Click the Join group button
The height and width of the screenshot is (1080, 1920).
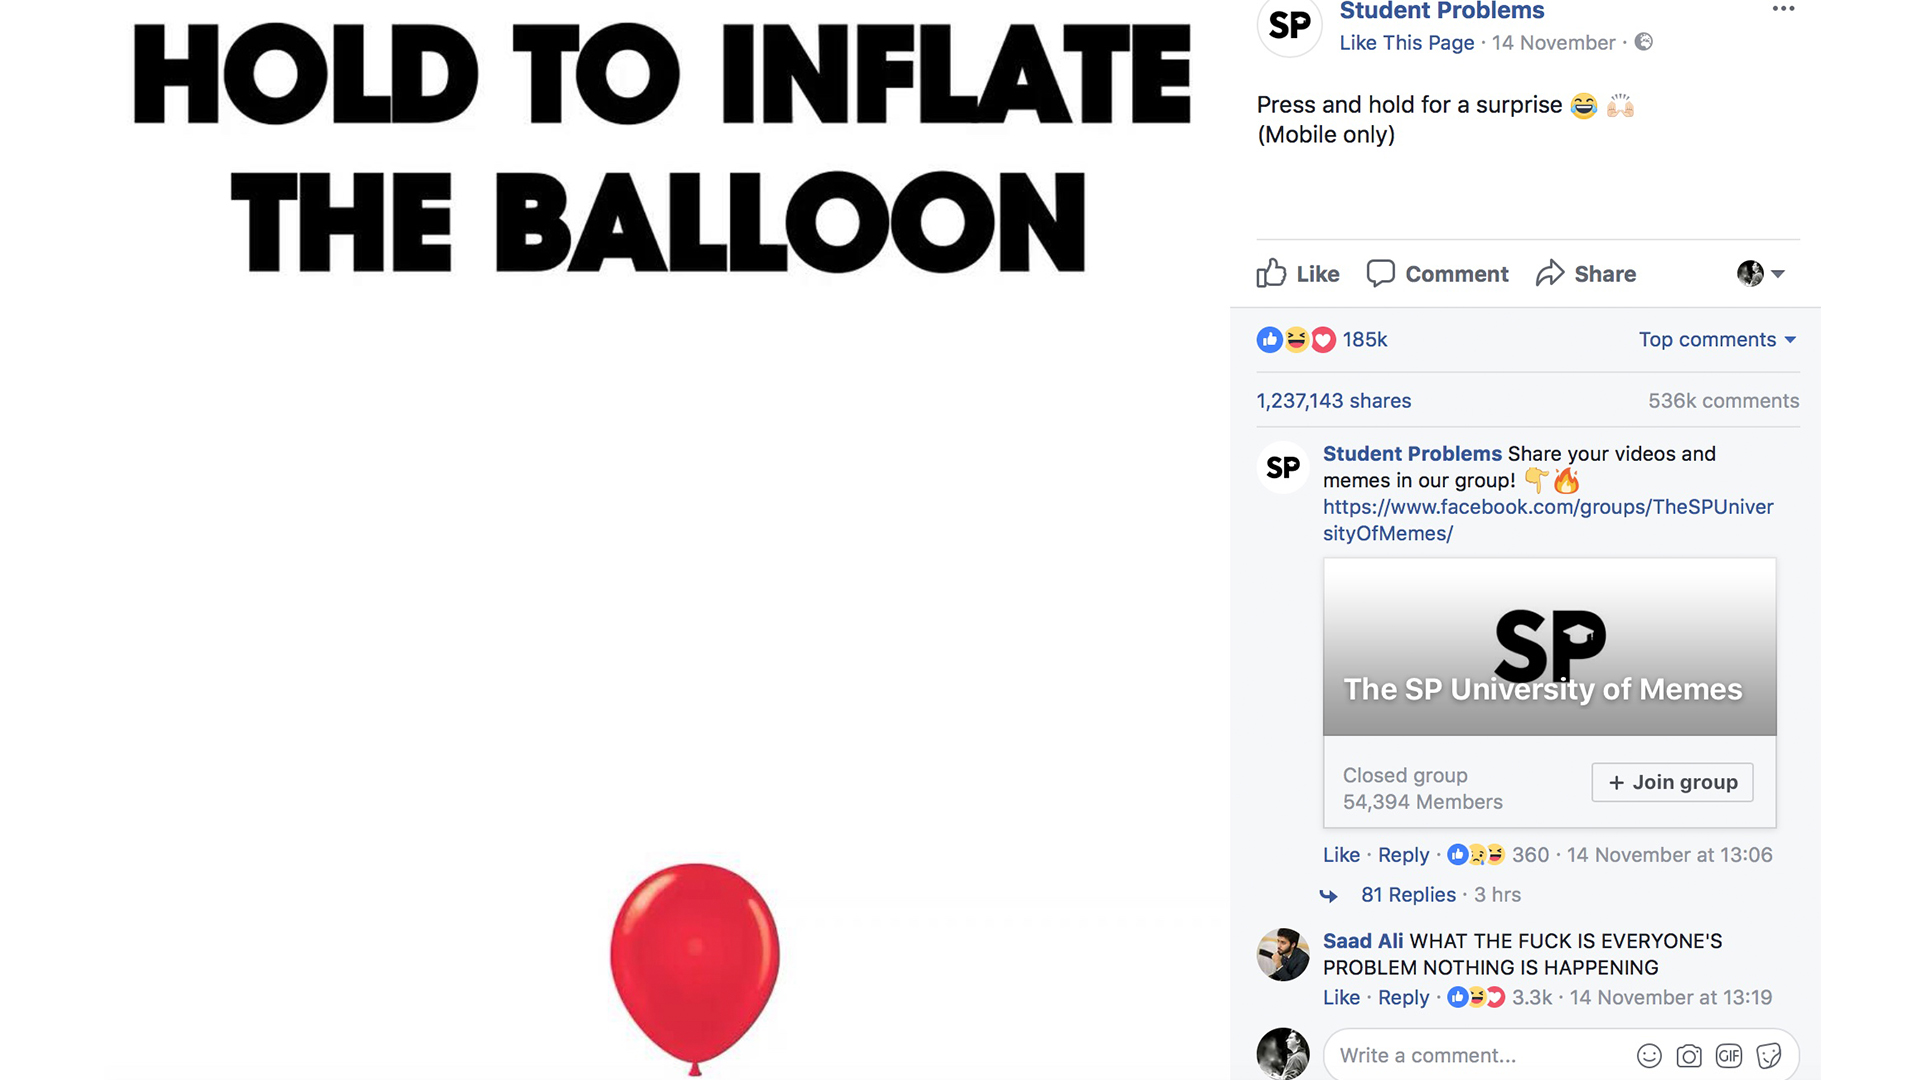click(x=1672, y=782)
